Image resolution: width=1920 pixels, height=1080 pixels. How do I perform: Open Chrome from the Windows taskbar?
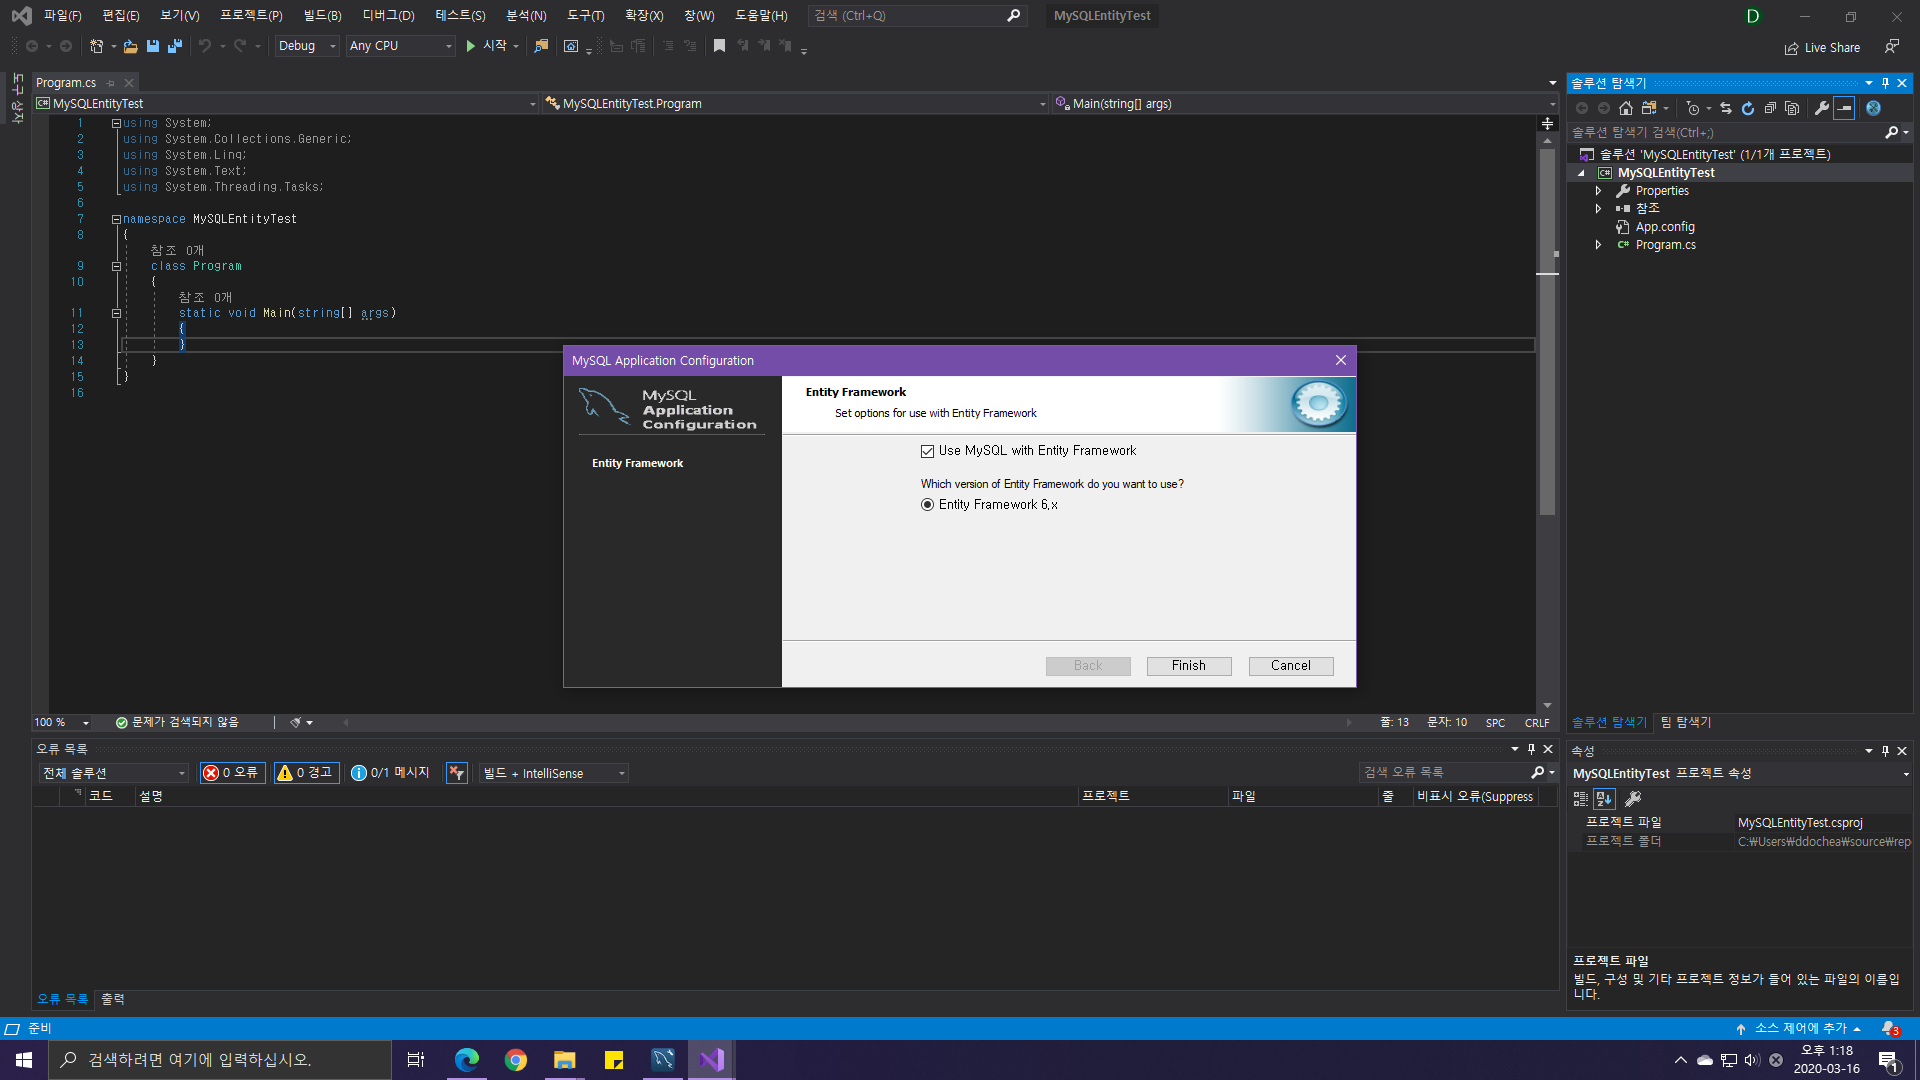click(516, 1060)
